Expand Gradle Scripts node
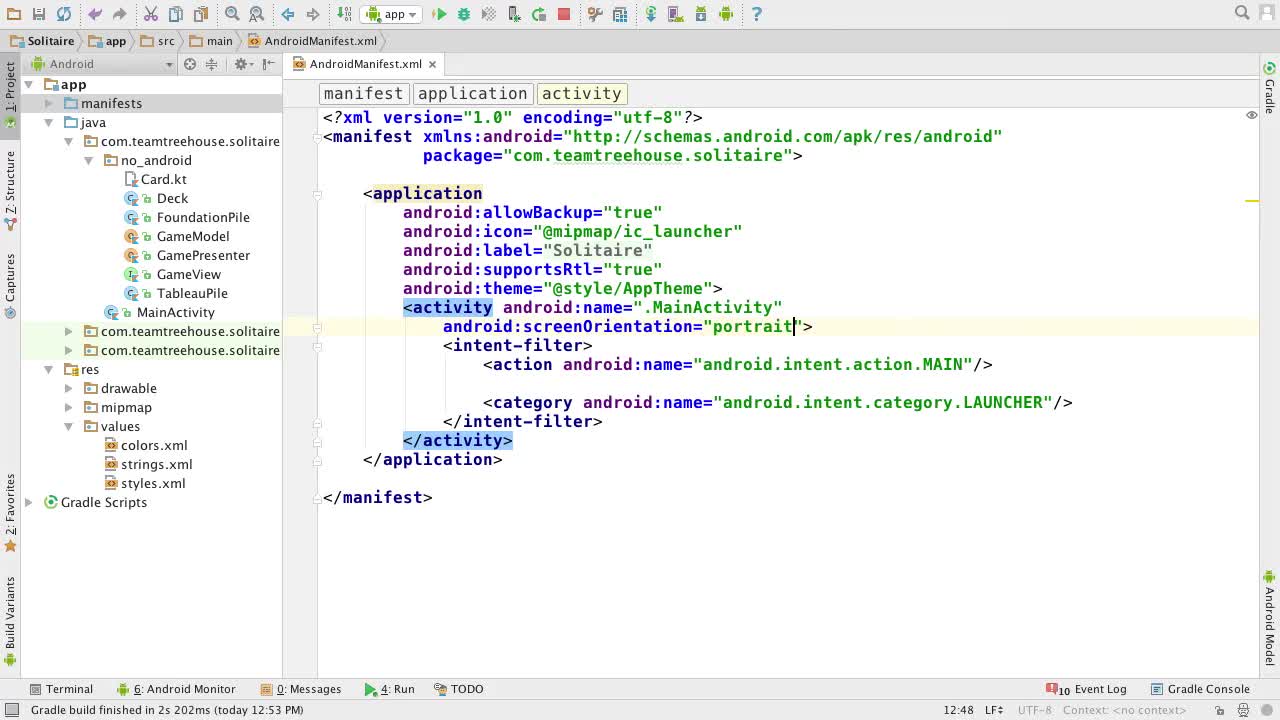The height and width of the screenshot is (720, 1280). point(29,503)
